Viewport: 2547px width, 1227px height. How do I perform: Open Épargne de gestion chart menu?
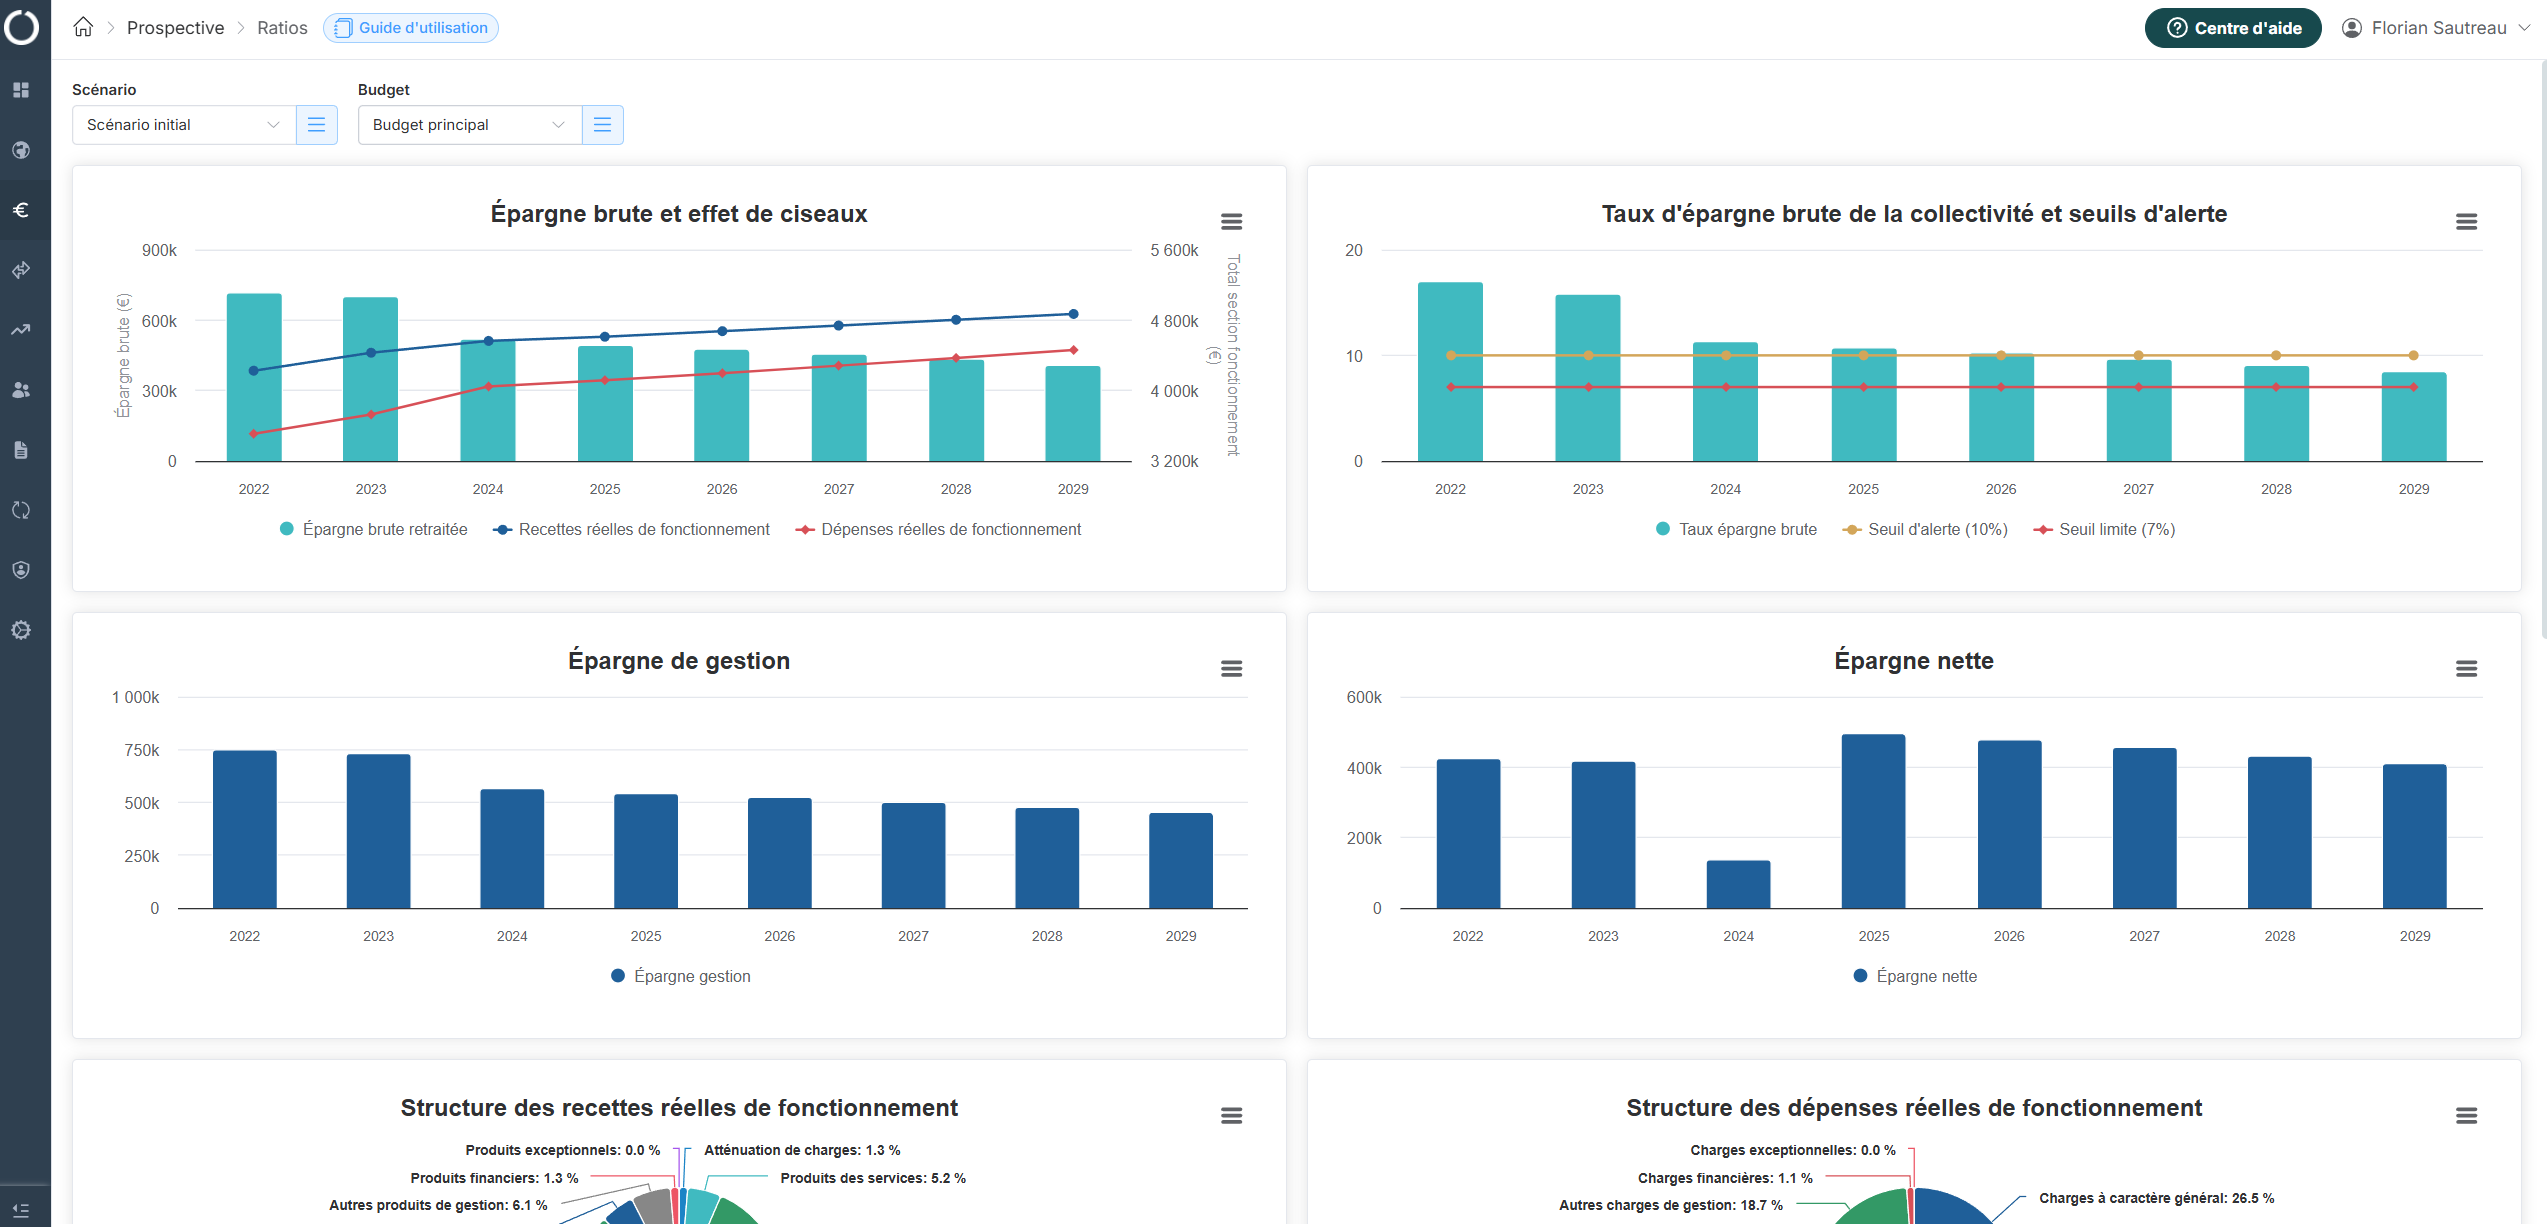pos(1231,668)
